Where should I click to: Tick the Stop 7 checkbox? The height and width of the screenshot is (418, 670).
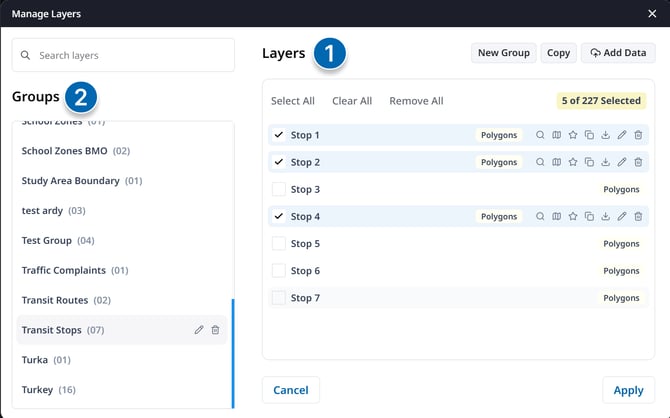(279, 297)
